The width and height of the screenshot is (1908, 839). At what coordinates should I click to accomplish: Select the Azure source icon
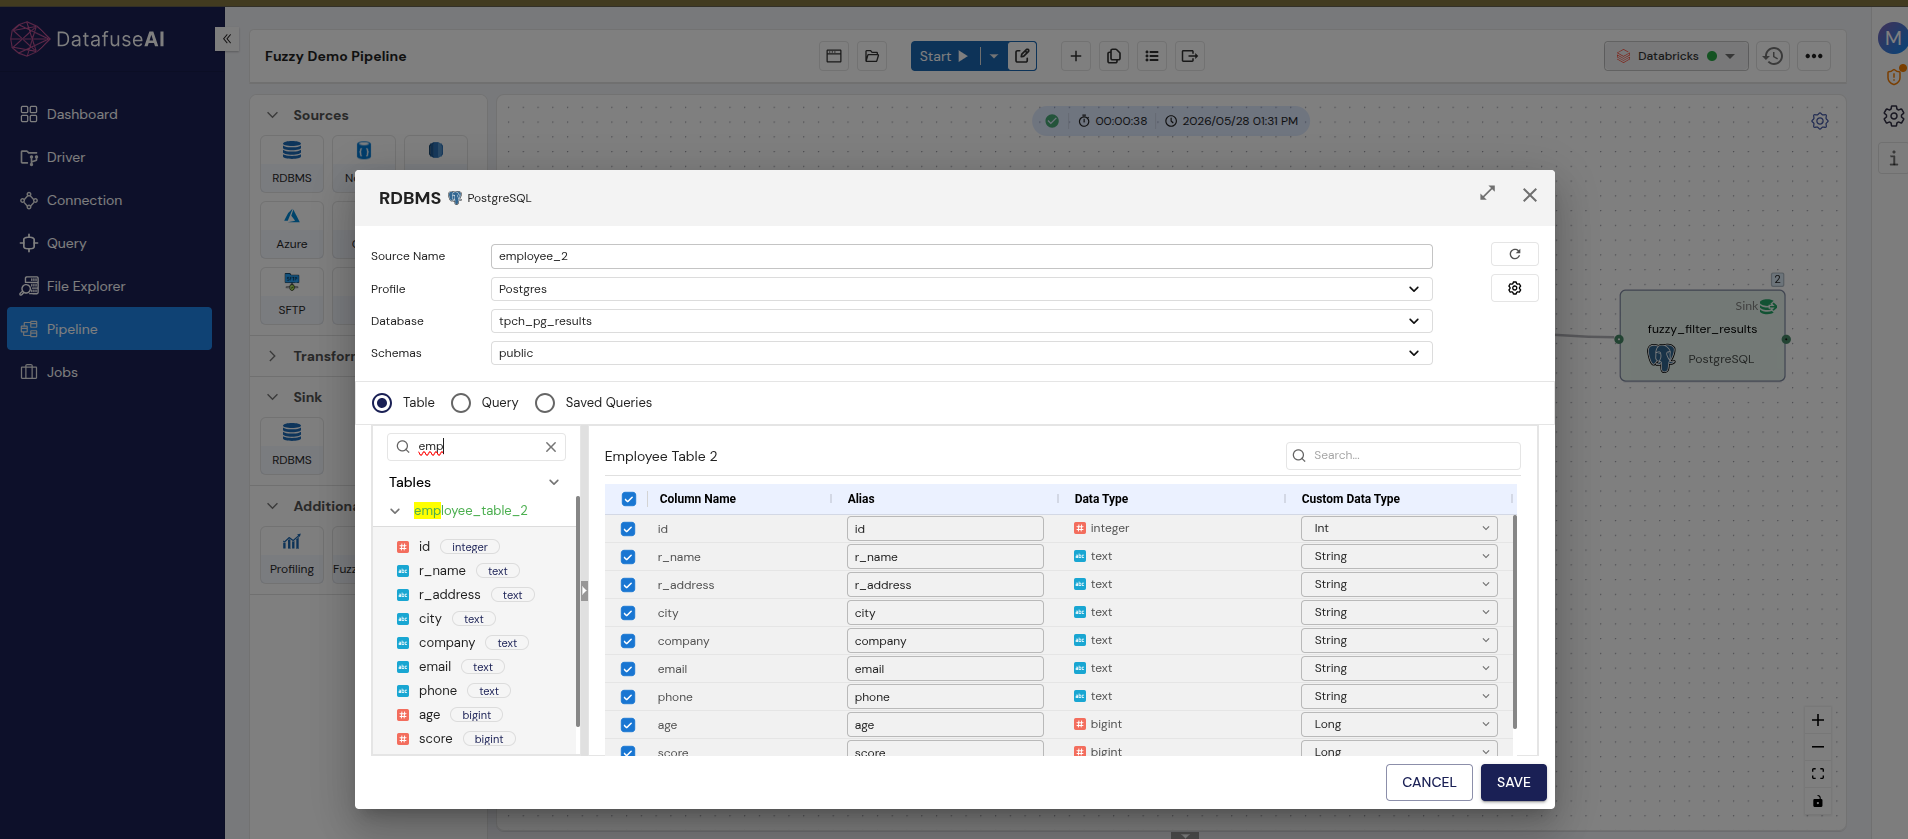pyautogui.click(x=292, y=228)
